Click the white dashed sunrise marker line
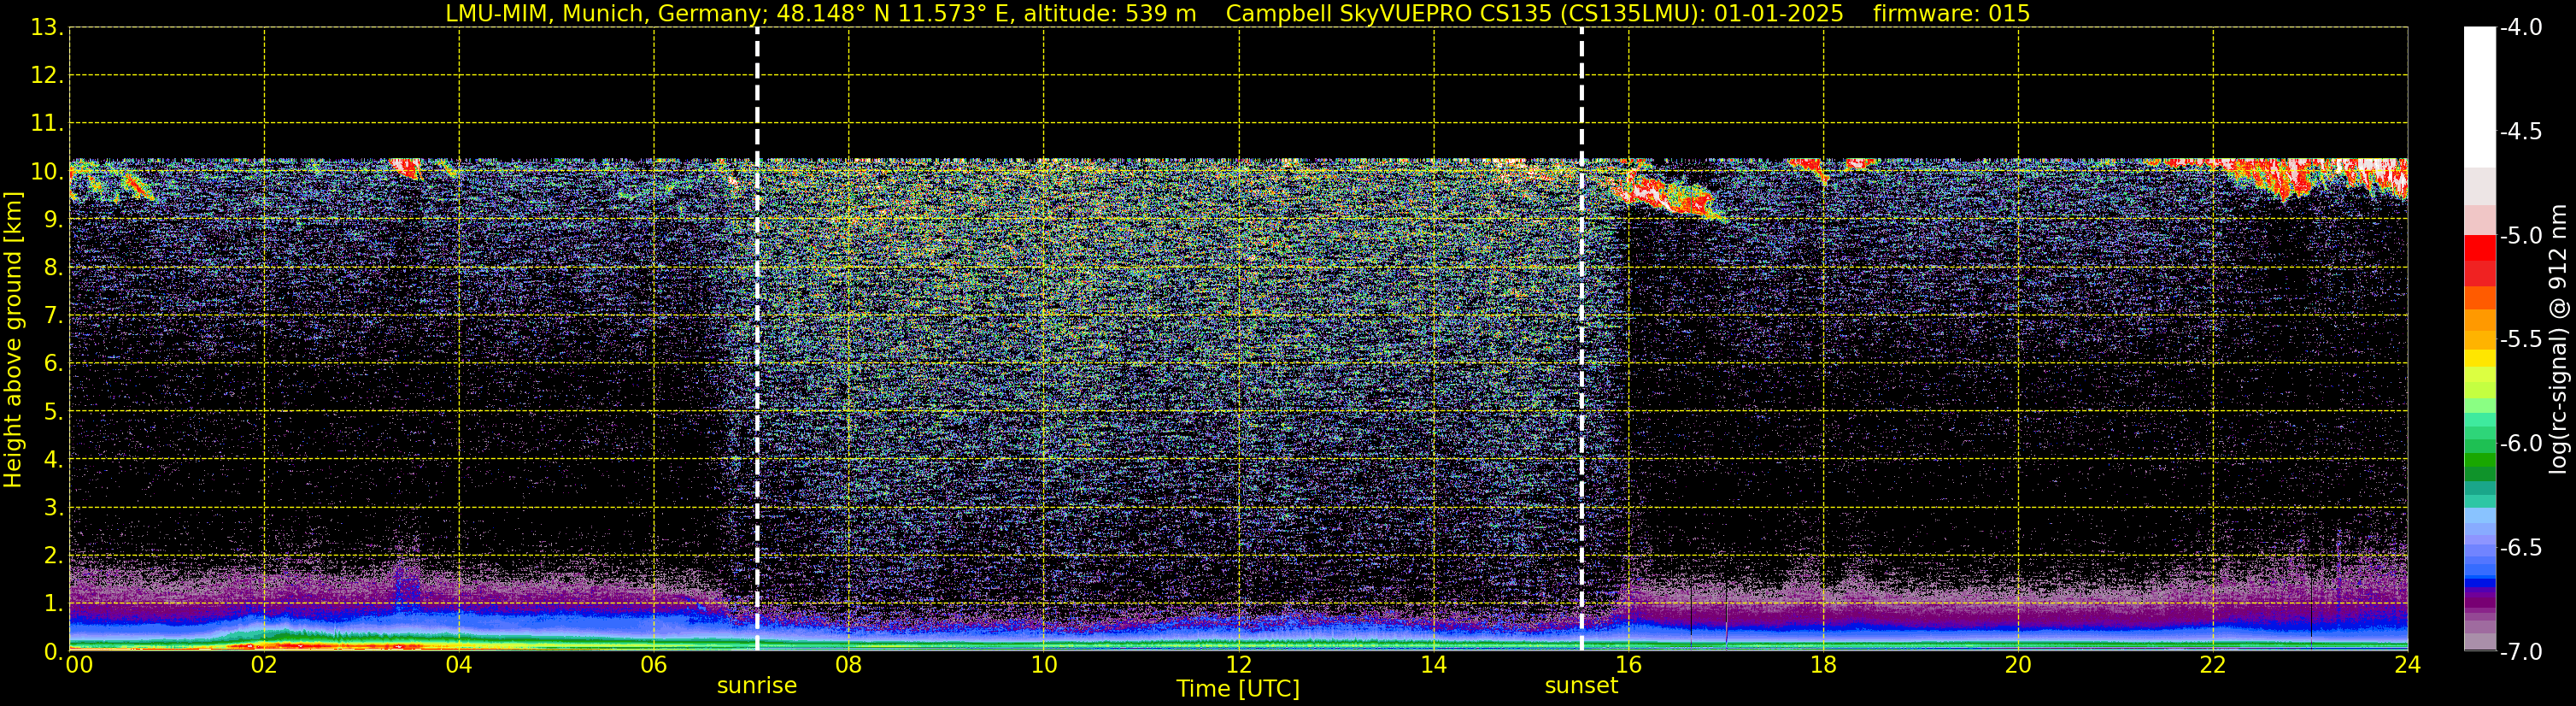This screenshot has height=706, width=2576. (757, 340)
